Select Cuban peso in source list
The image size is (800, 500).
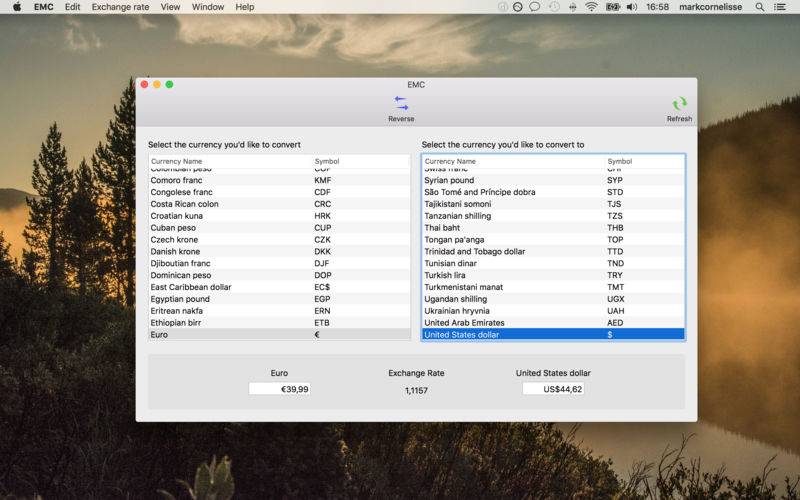click(x=279, y=228)
